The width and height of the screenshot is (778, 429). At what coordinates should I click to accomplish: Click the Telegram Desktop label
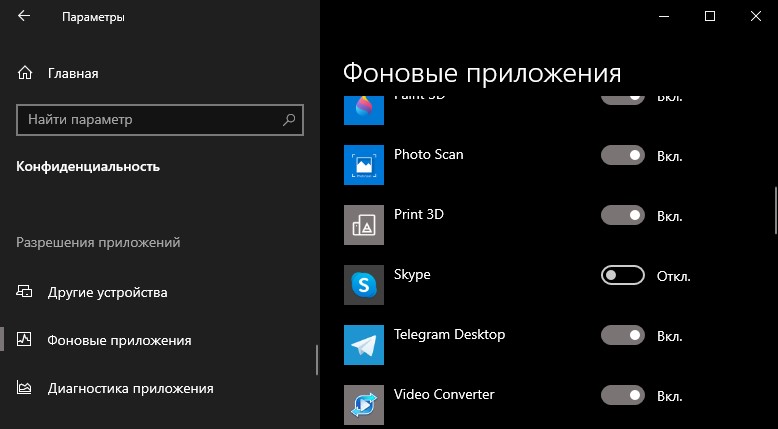[x=450, y=335]
